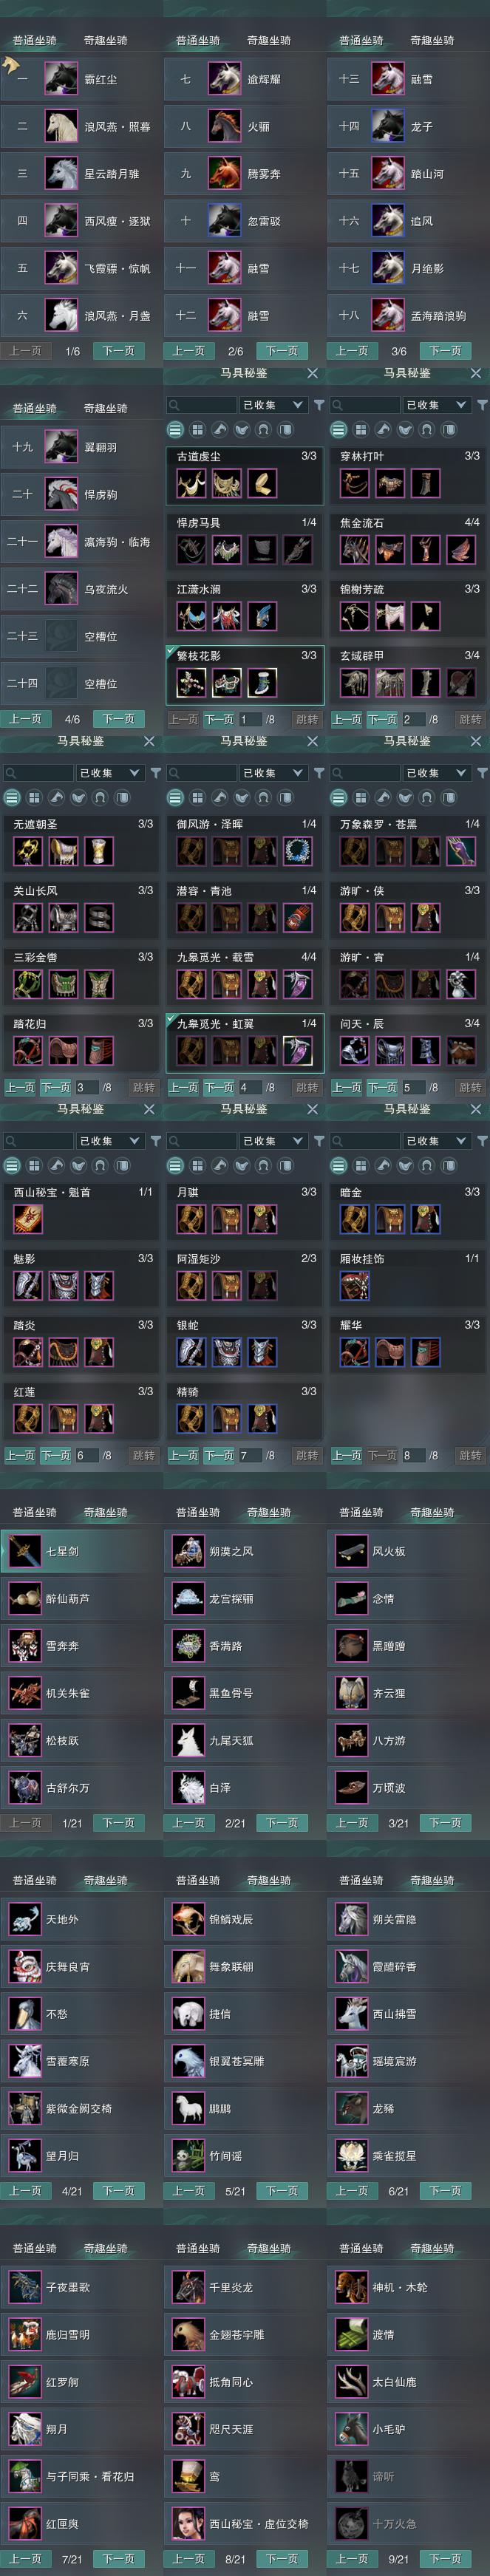
Task: Open 已收集 dropdown above 西山秘宝·魁首 panel
Action: point(109,1141)
